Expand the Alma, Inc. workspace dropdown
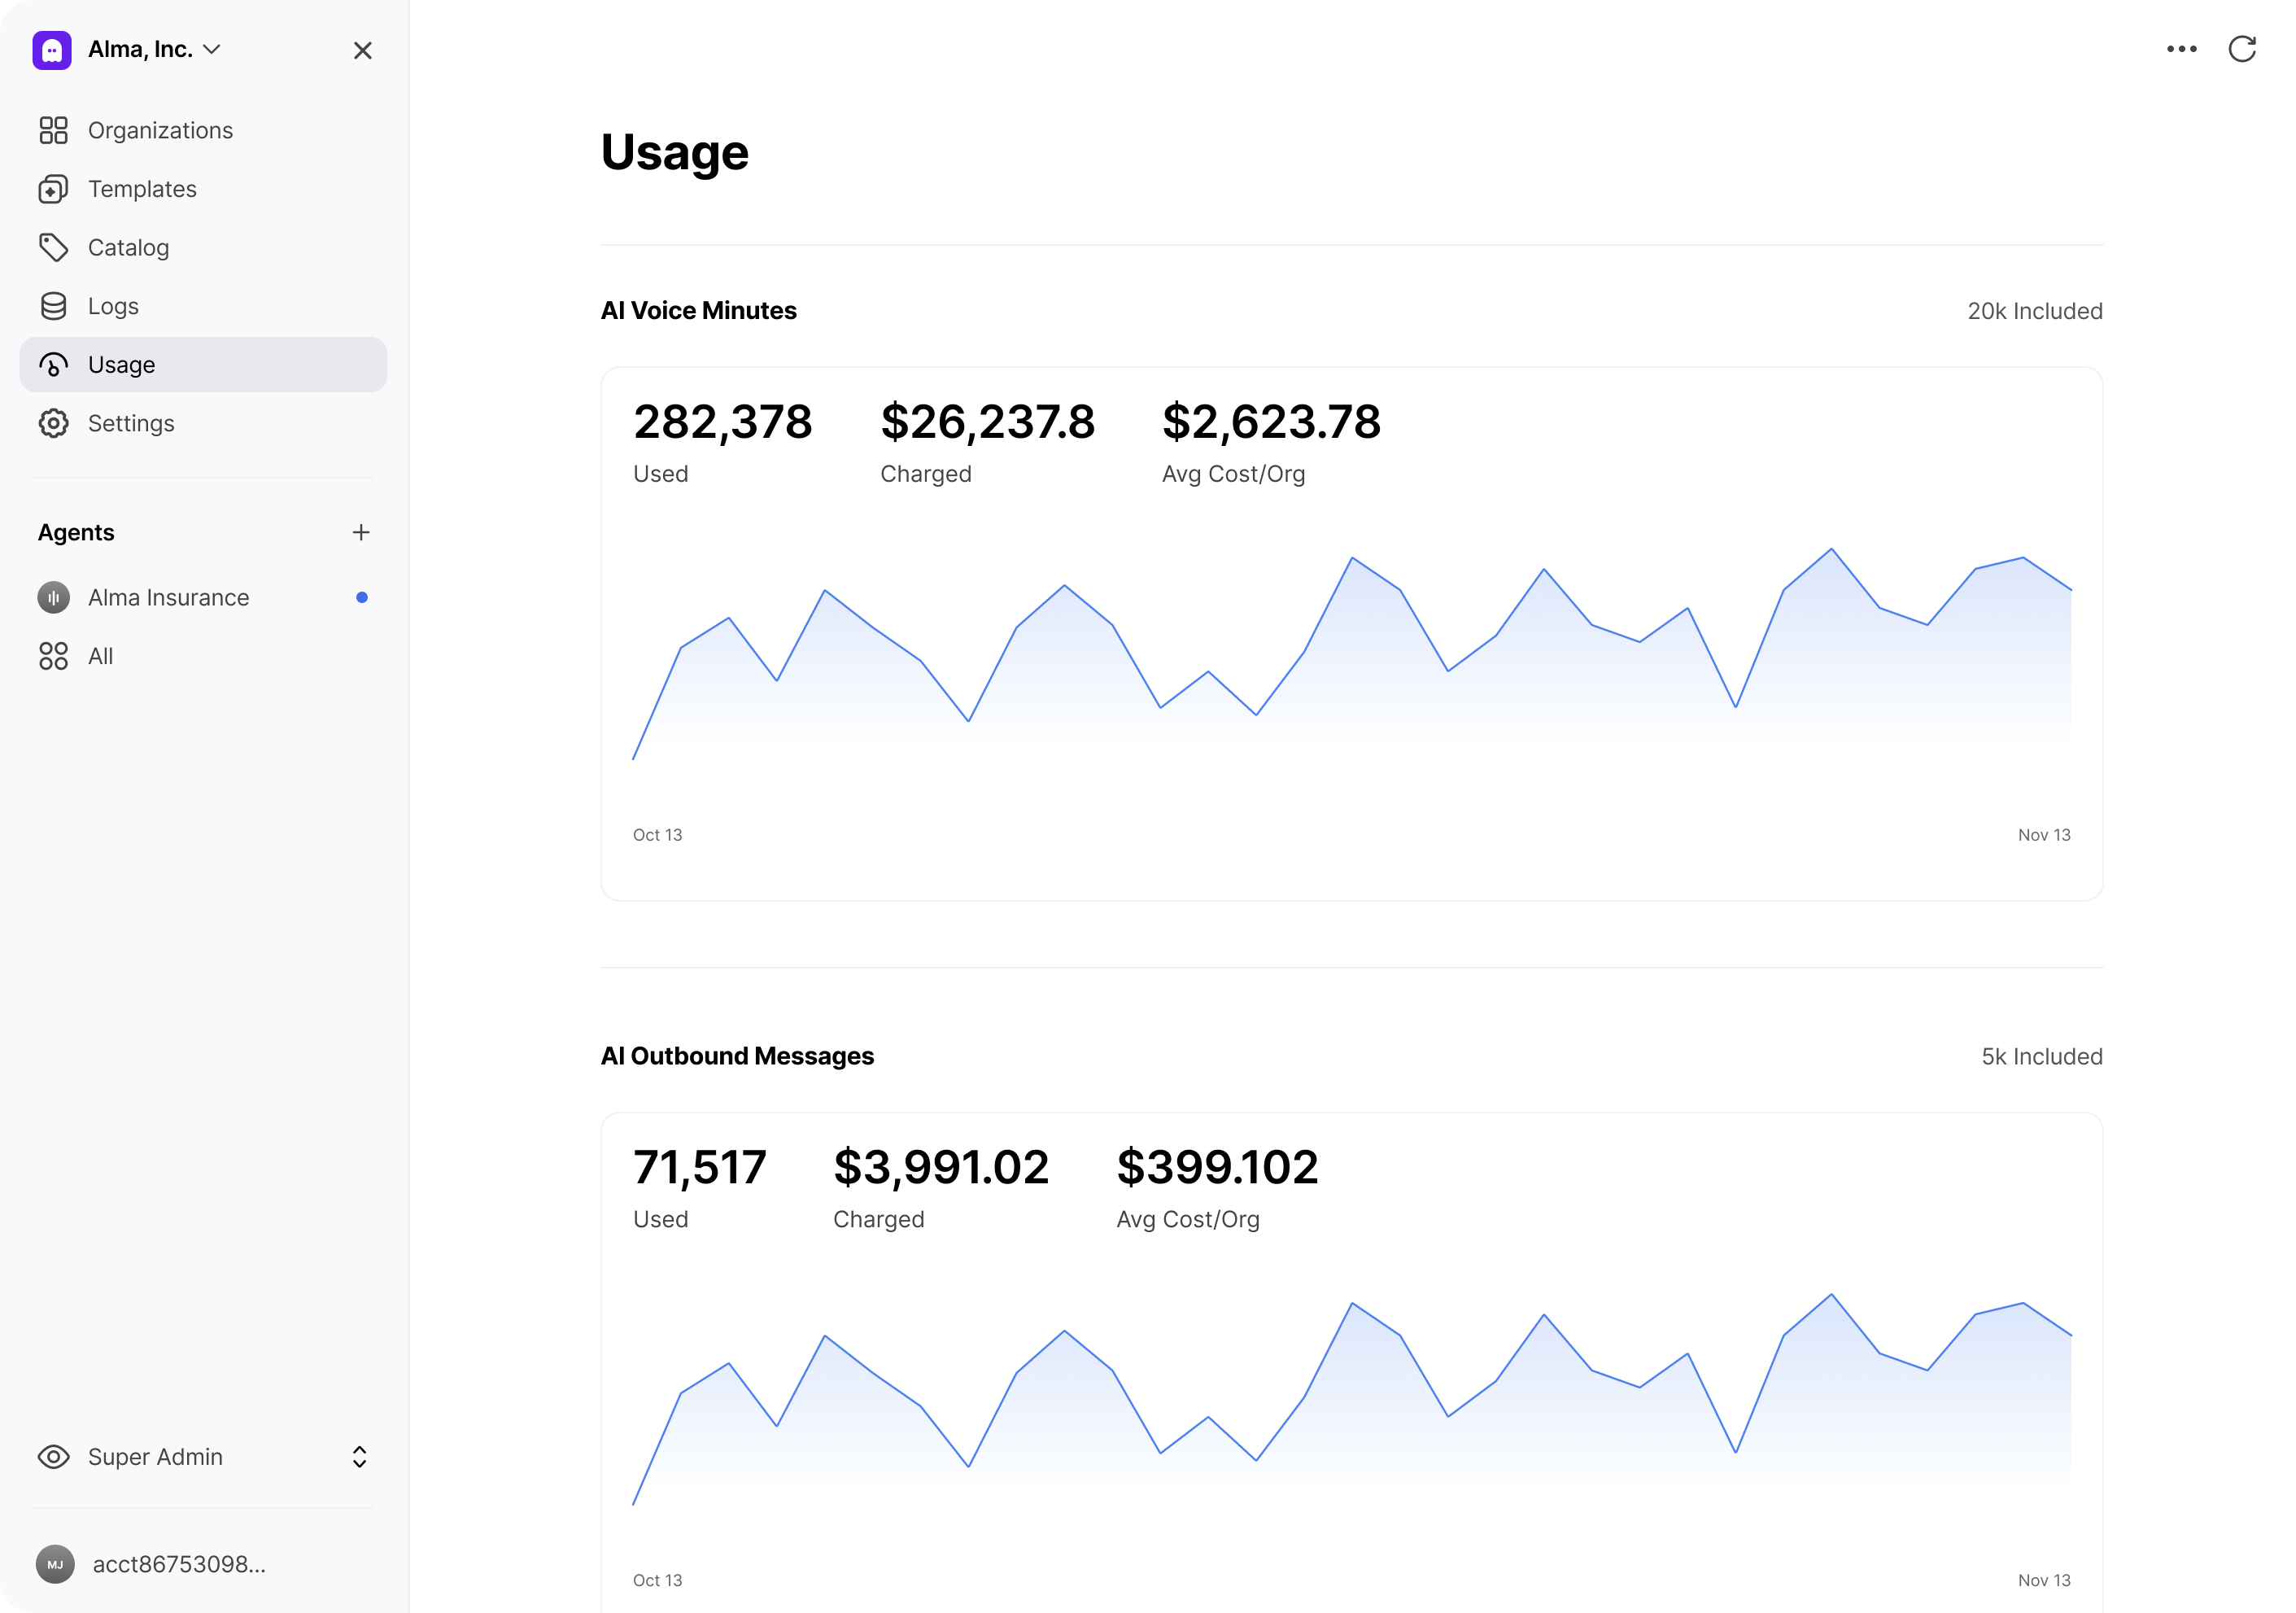Viewport: 2296px width, 1613px height. coord(212,49)
